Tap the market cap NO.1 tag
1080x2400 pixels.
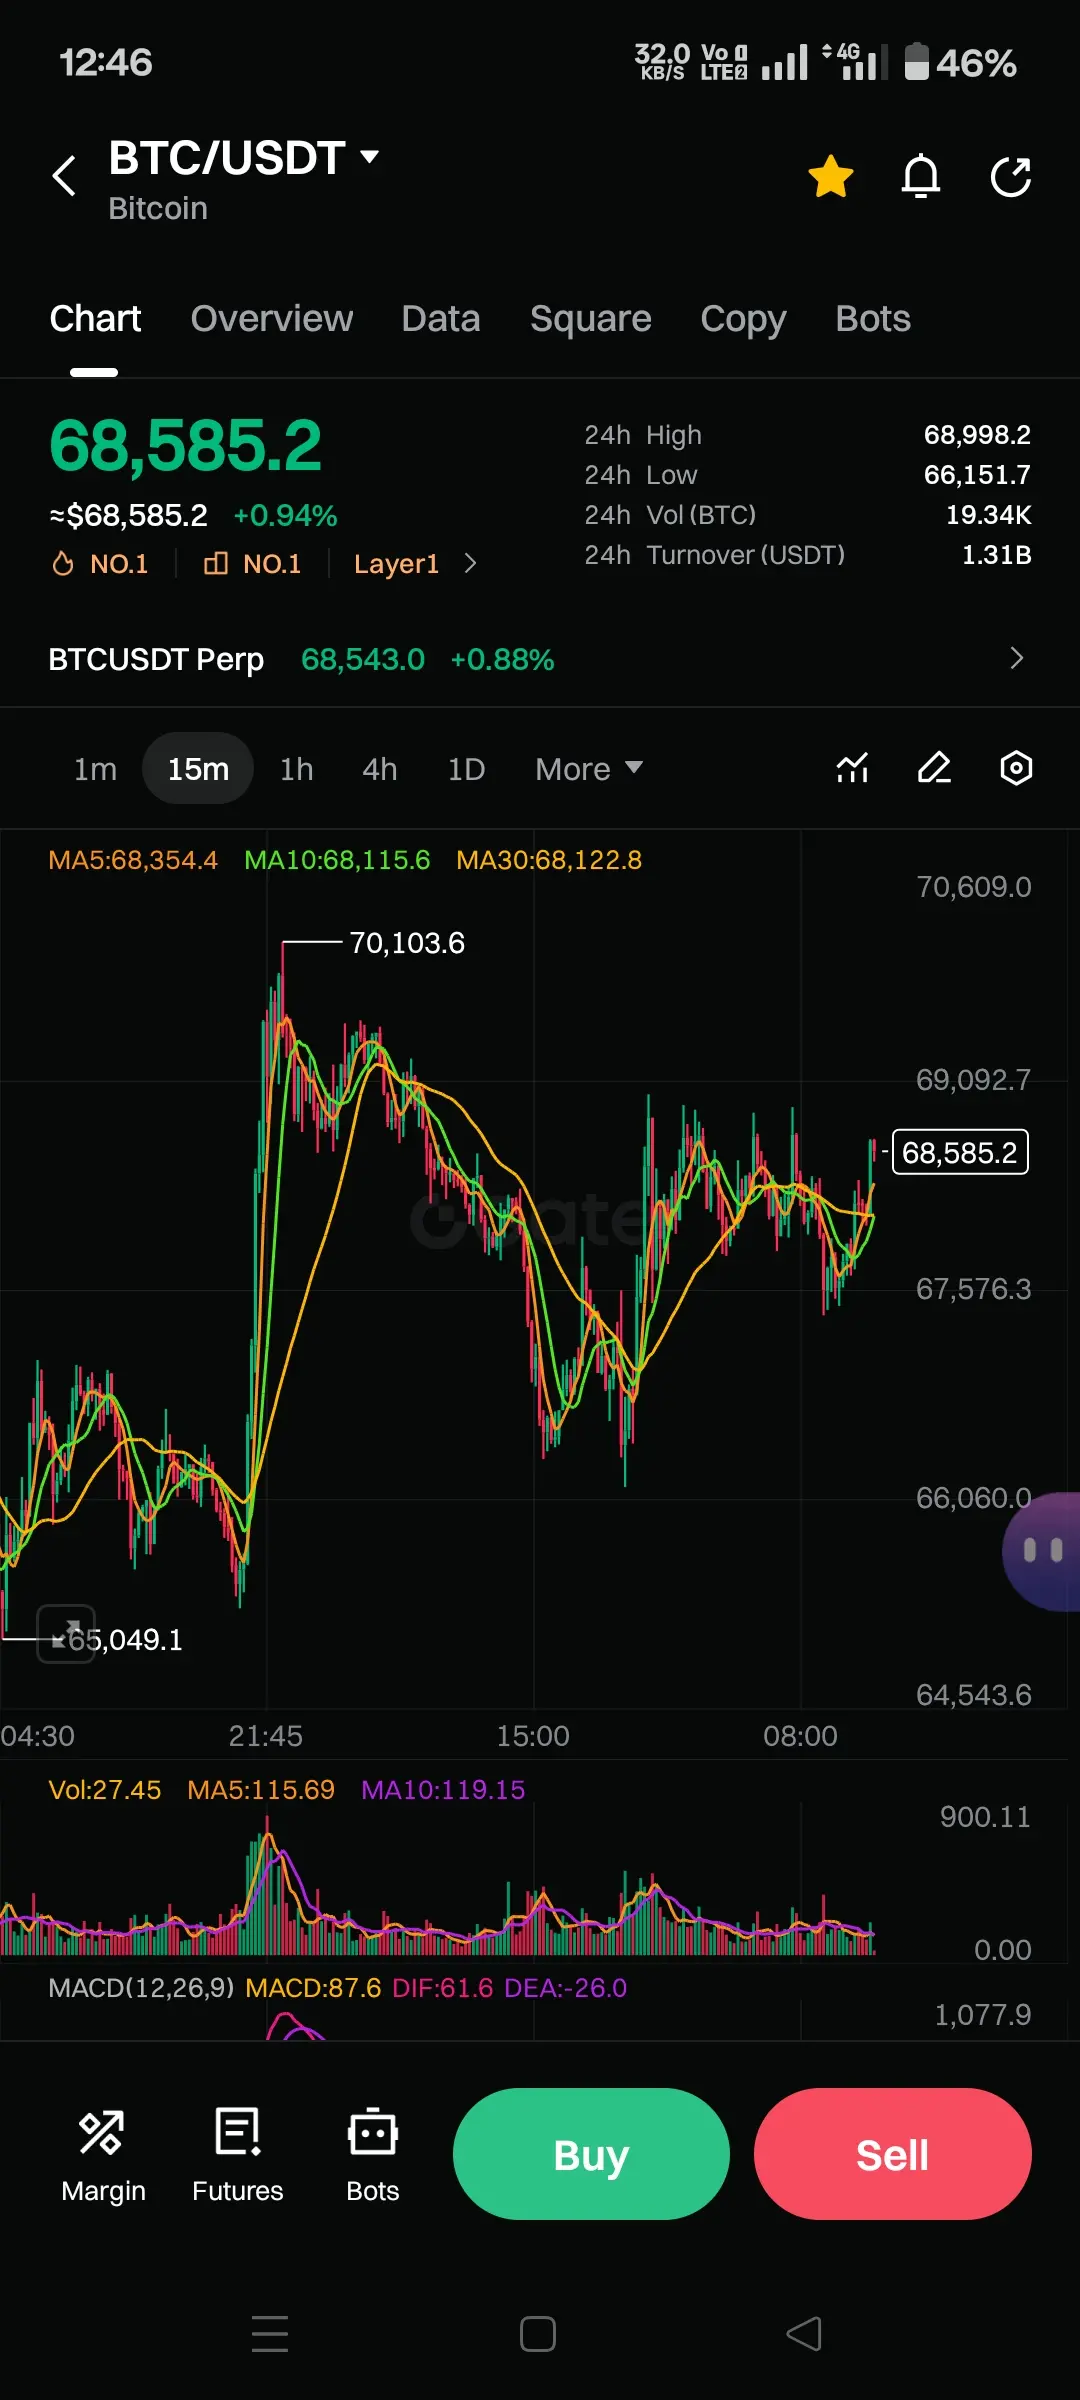[252, 564]
